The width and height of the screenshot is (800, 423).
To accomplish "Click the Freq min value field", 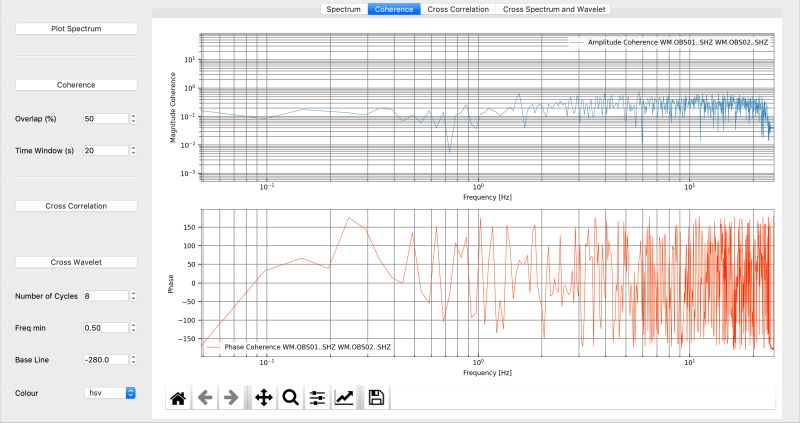I will coord(106,328).
